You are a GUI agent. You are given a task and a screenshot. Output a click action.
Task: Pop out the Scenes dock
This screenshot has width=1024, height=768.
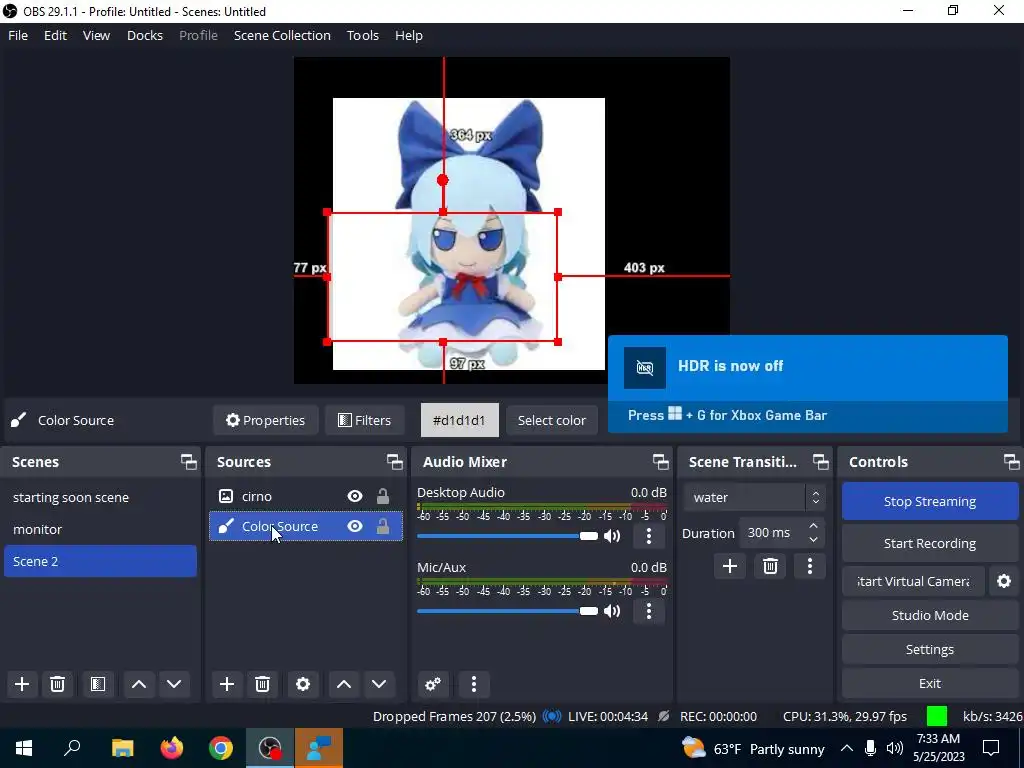point(189,462)
